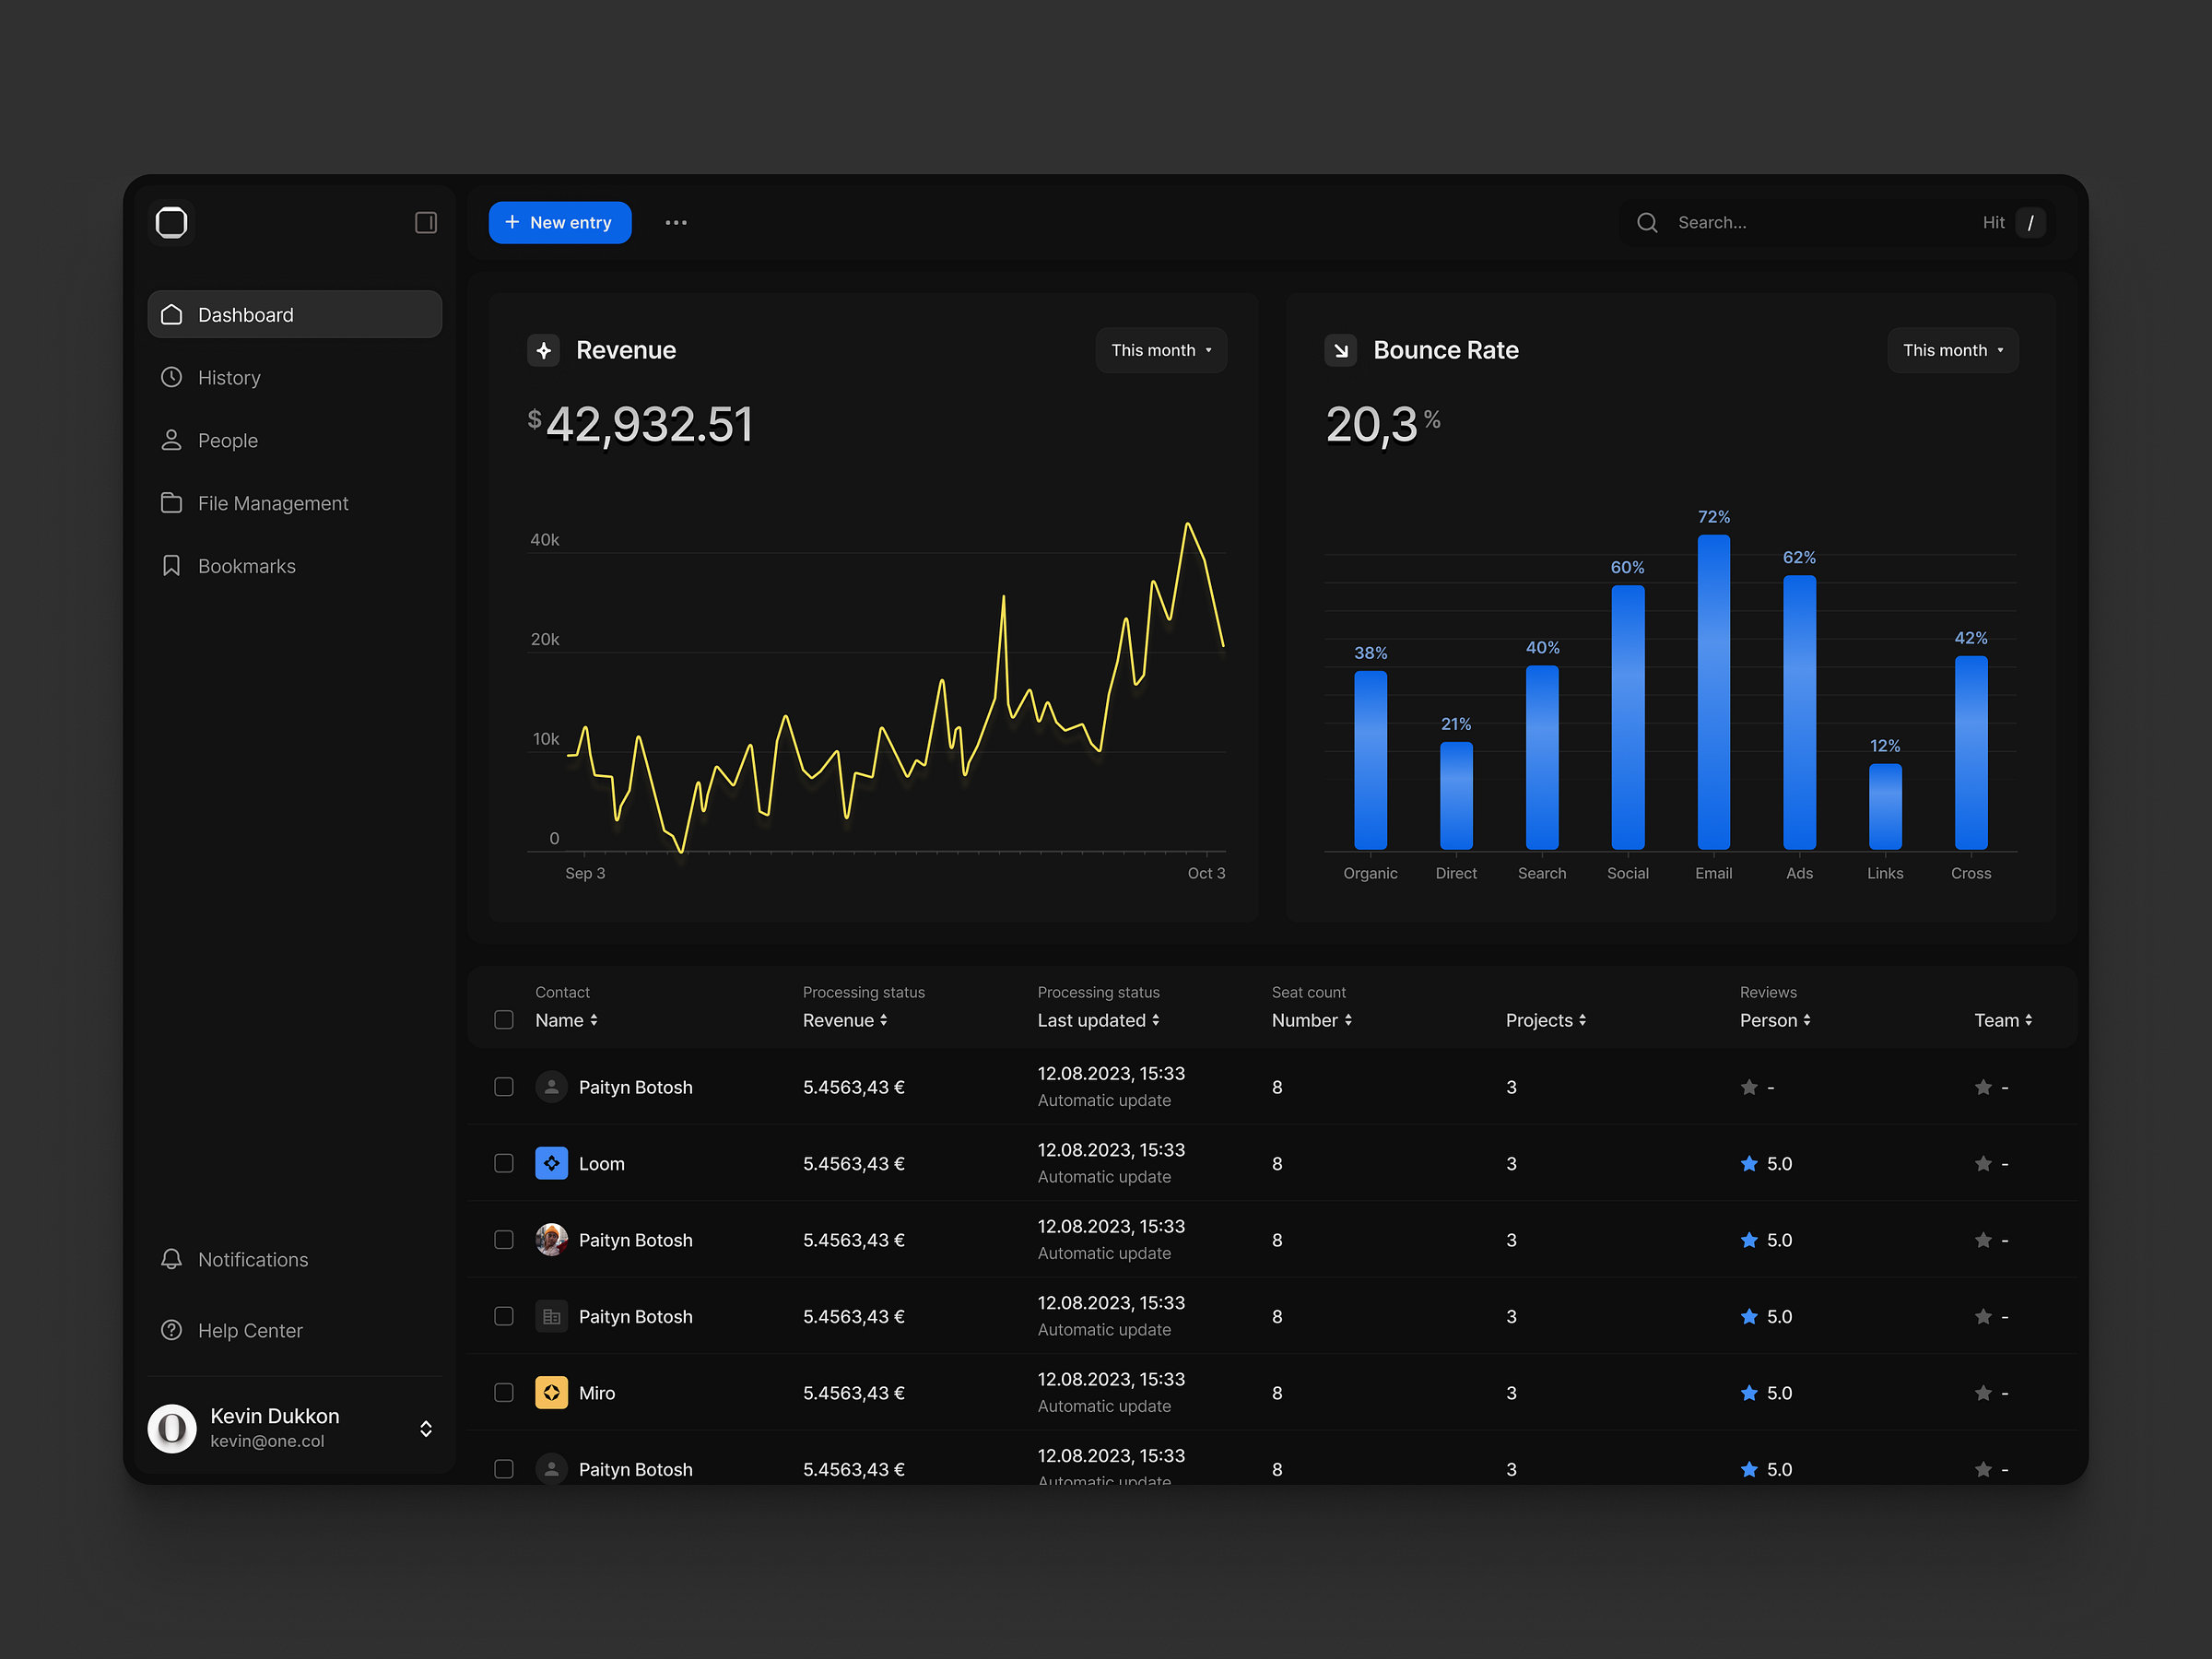Click the 5.0 rating in Loom row

(1779, 1163)
